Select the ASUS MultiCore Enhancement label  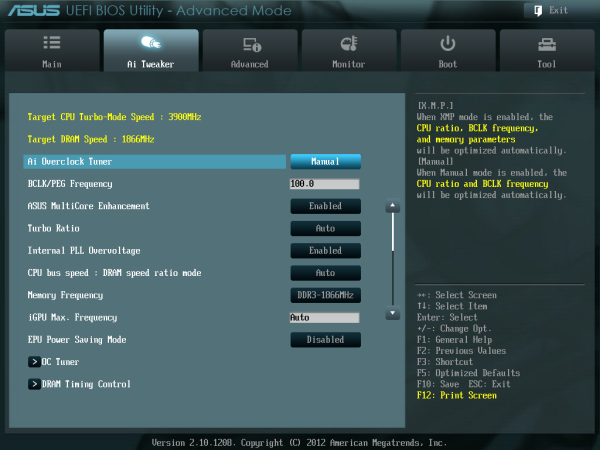(88, 206)
